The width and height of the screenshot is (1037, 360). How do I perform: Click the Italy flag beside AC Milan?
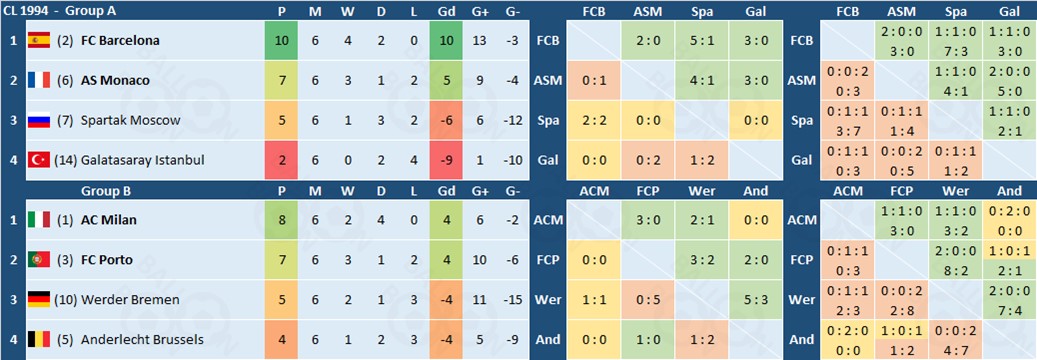[x=39, y=220]
